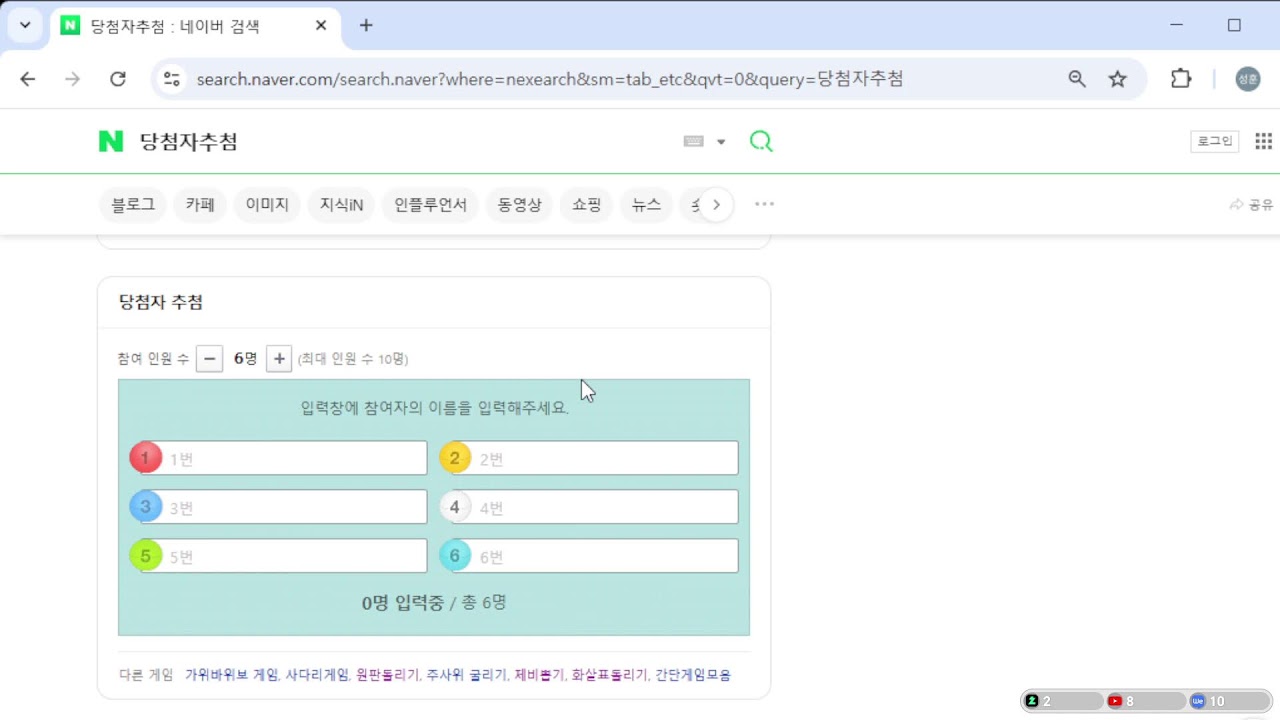
Task: Click the 당첨자추첨 search query box
Action: click(188, 142)
